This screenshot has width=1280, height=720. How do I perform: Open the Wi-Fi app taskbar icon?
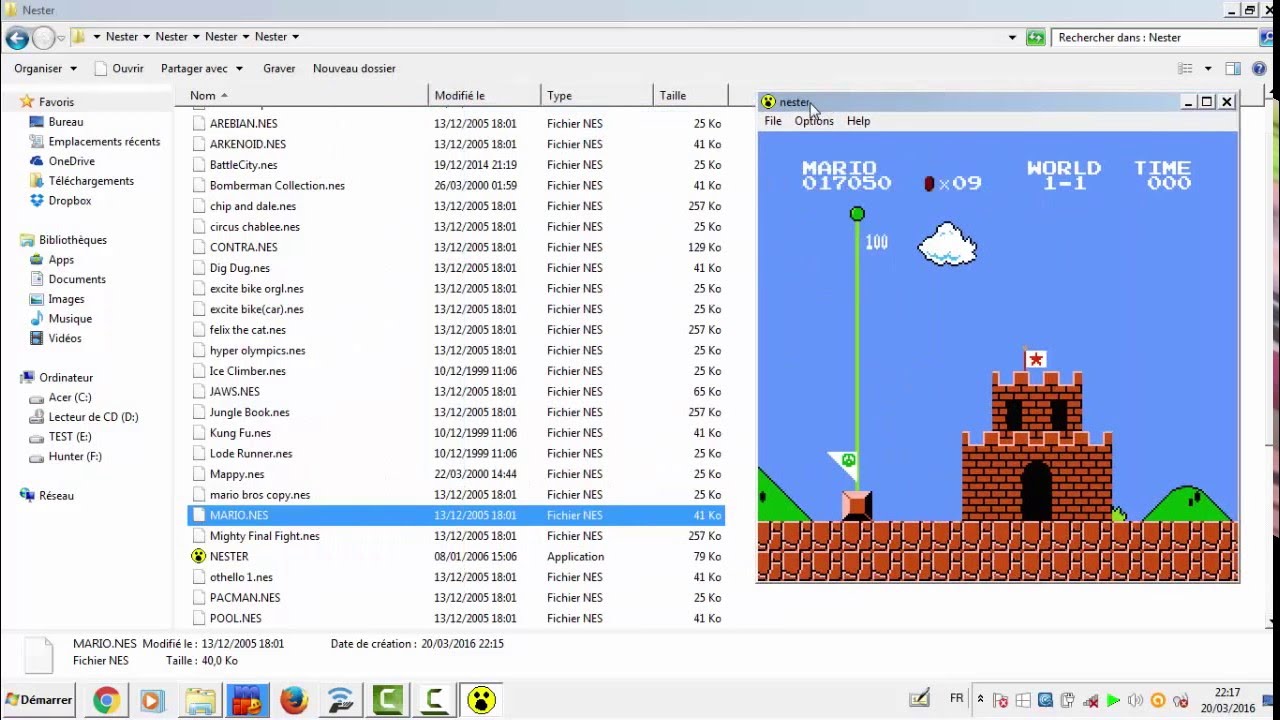click(x=340, y=700)
